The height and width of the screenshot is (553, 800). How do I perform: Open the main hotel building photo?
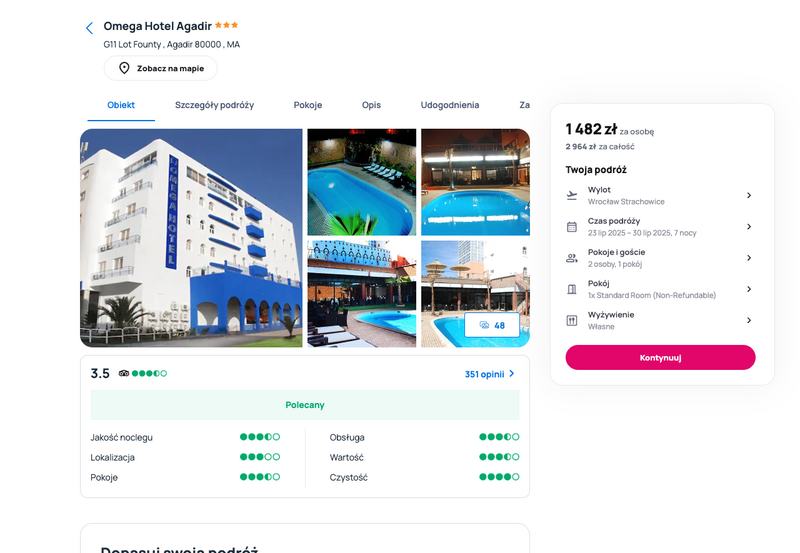pos(191,238)
